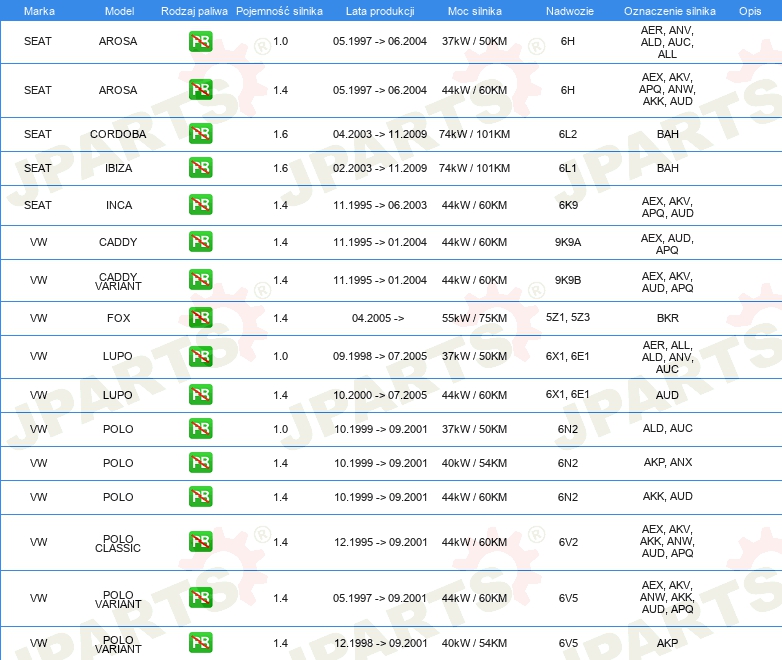The image size is (782, 660).
Task: Click engine codes AKK, AUD in POLO row
Action: coord(668,496)
